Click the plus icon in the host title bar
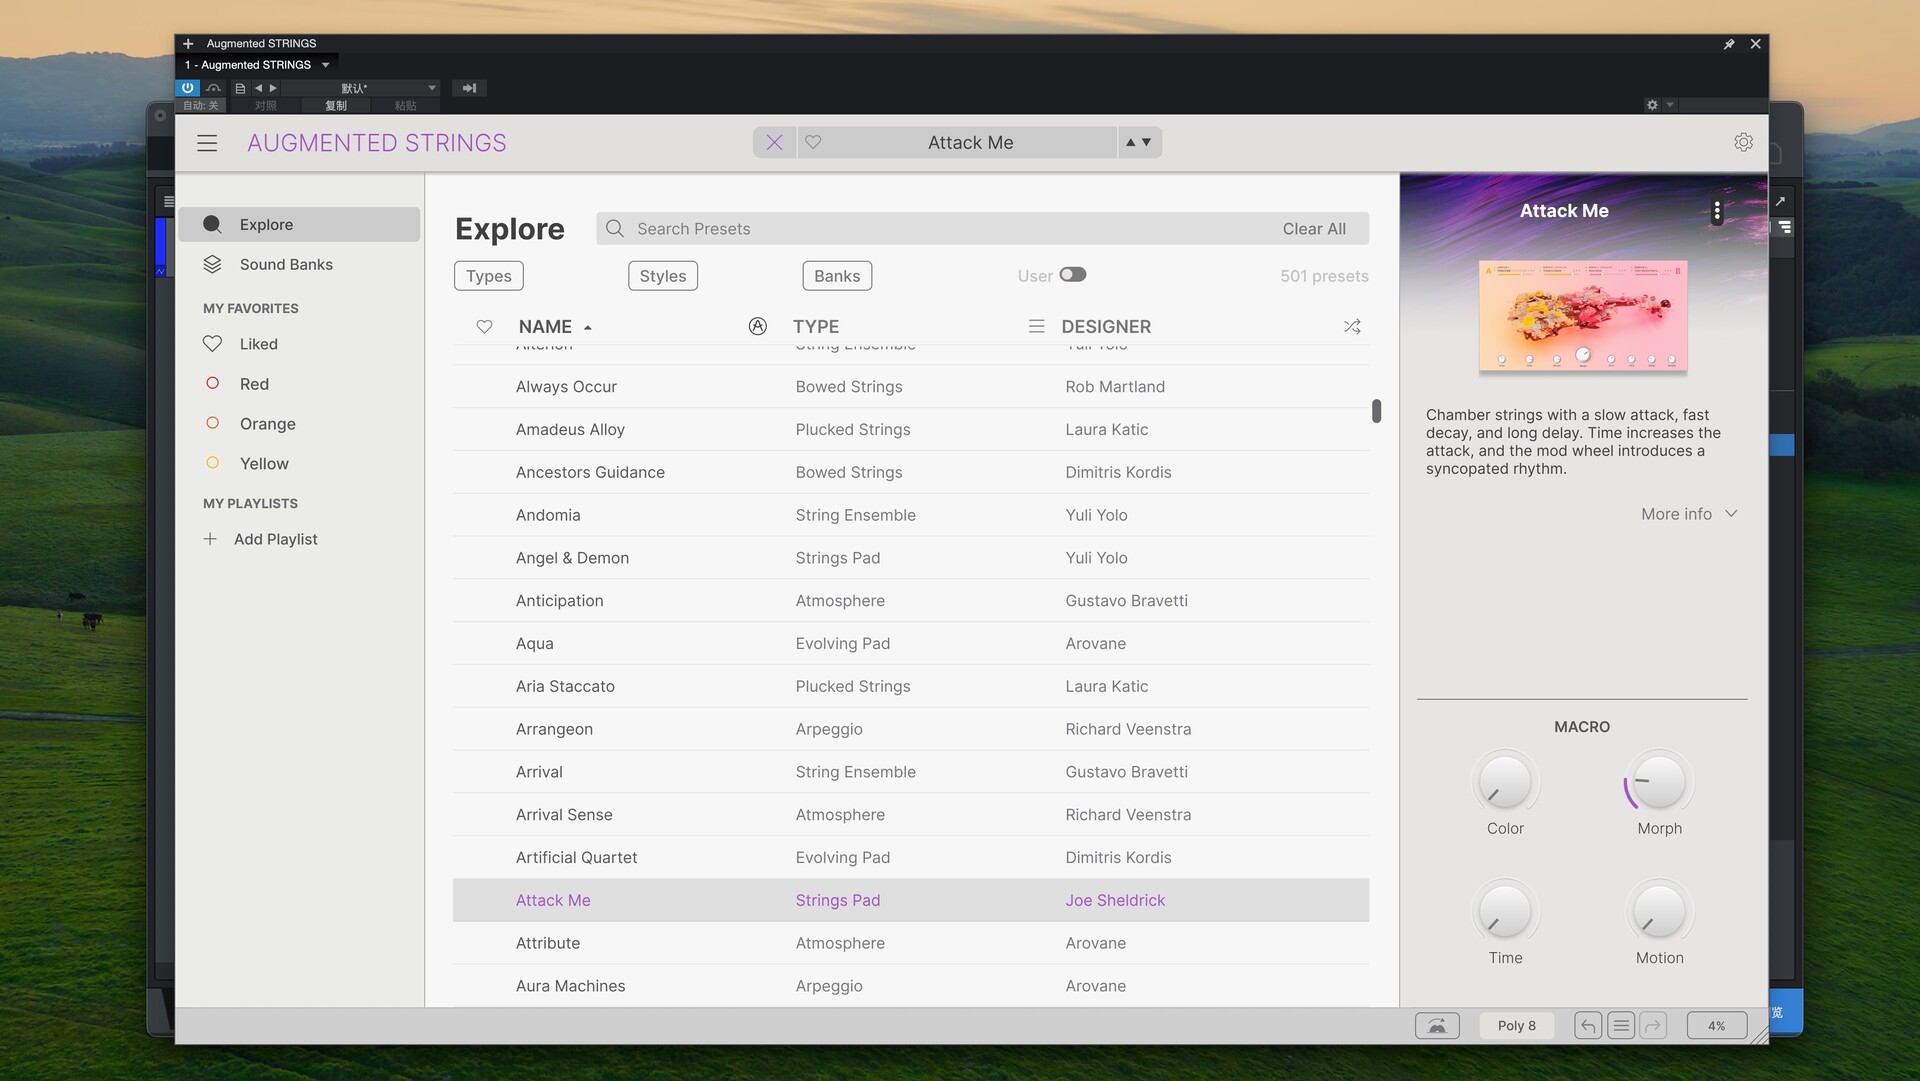Image resolution: width=1920 pixels, height=1081 pixels. (188, 44)
